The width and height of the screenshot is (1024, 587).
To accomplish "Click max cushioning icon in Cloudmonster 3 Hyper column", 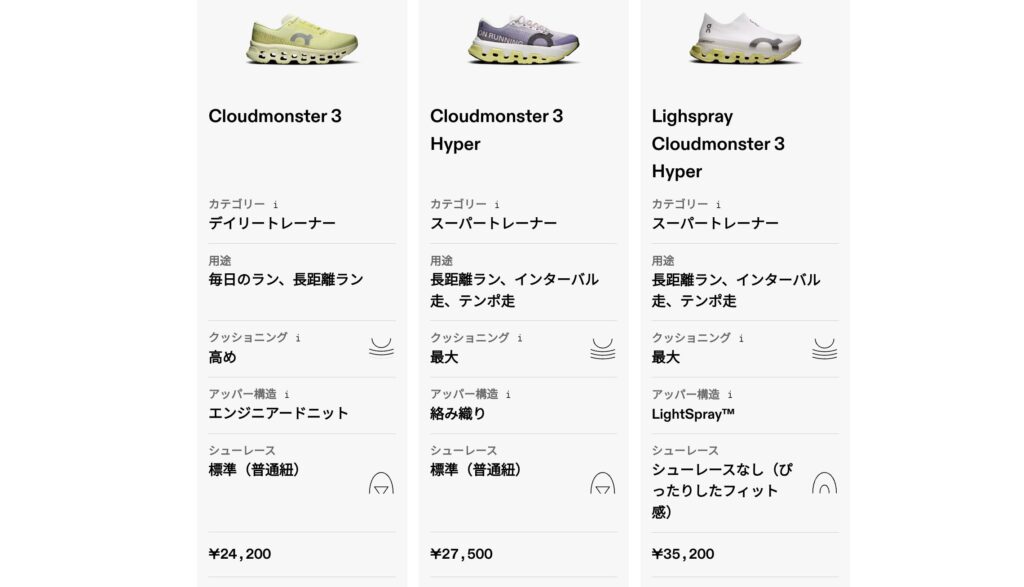I will coord(602,348).
